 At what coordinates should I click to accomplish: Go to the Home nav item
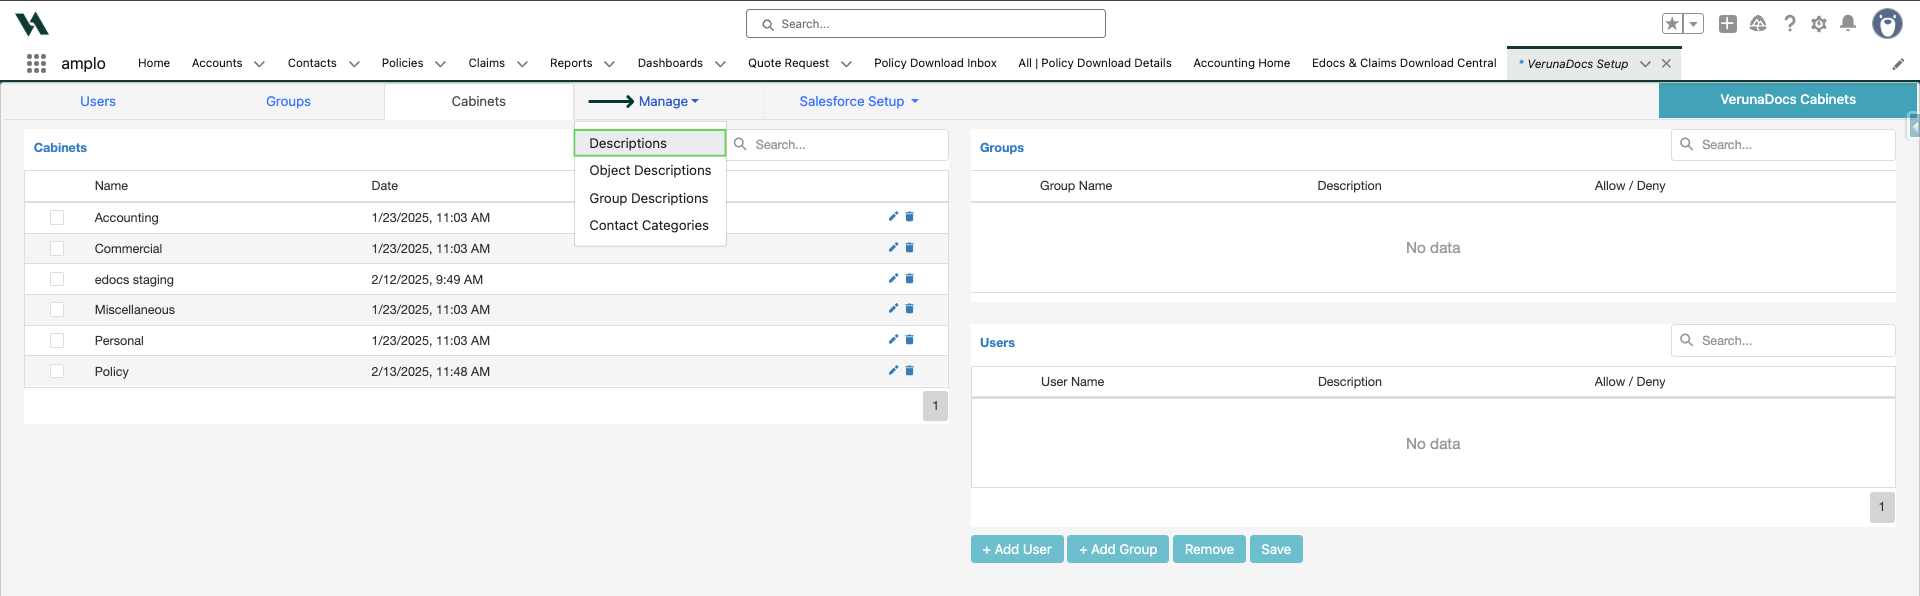pos(154,63)
